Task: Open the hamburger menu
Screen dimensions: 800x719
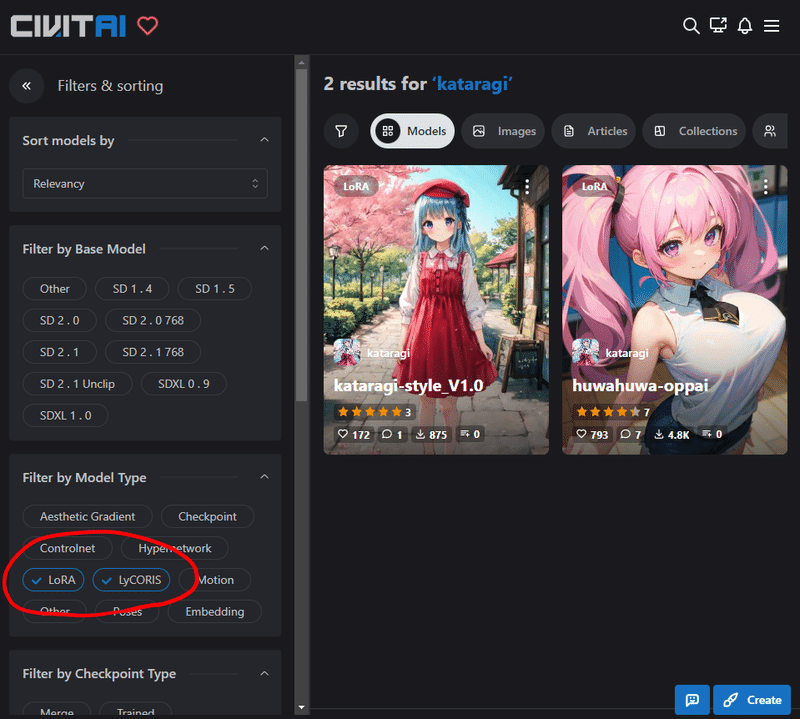Action: point(771,26)
